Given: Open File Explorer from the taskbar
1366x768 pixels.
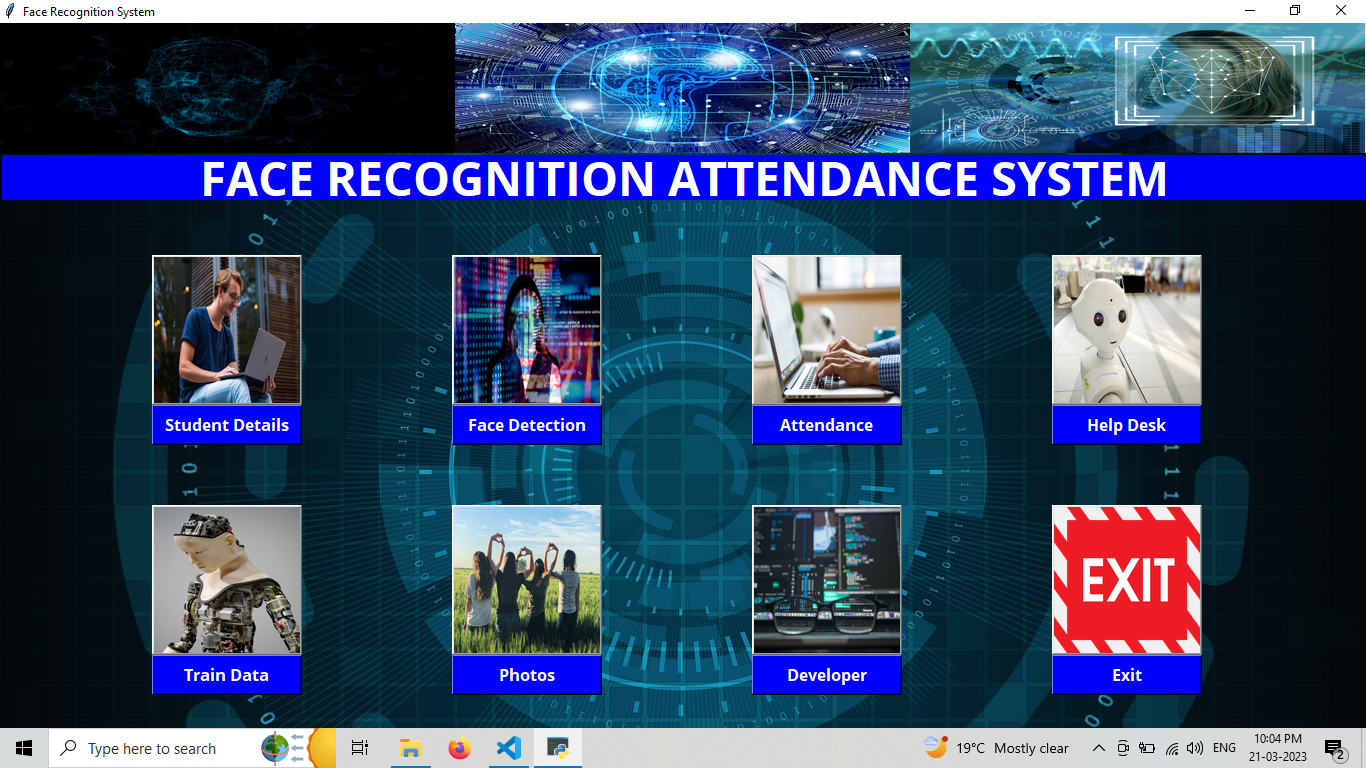Looking at the screenshot, I should [410, 748].
